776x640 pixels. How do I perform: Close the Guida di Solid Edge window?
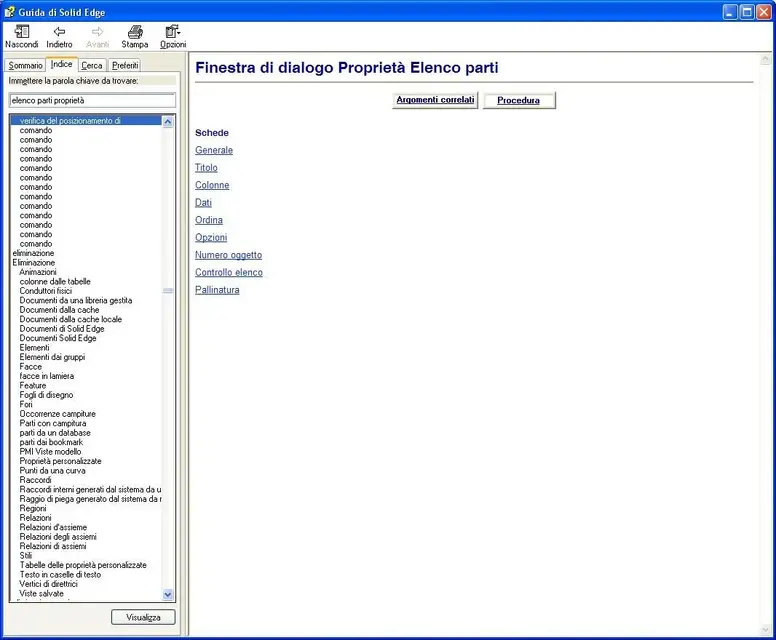(x=764, y=12)
